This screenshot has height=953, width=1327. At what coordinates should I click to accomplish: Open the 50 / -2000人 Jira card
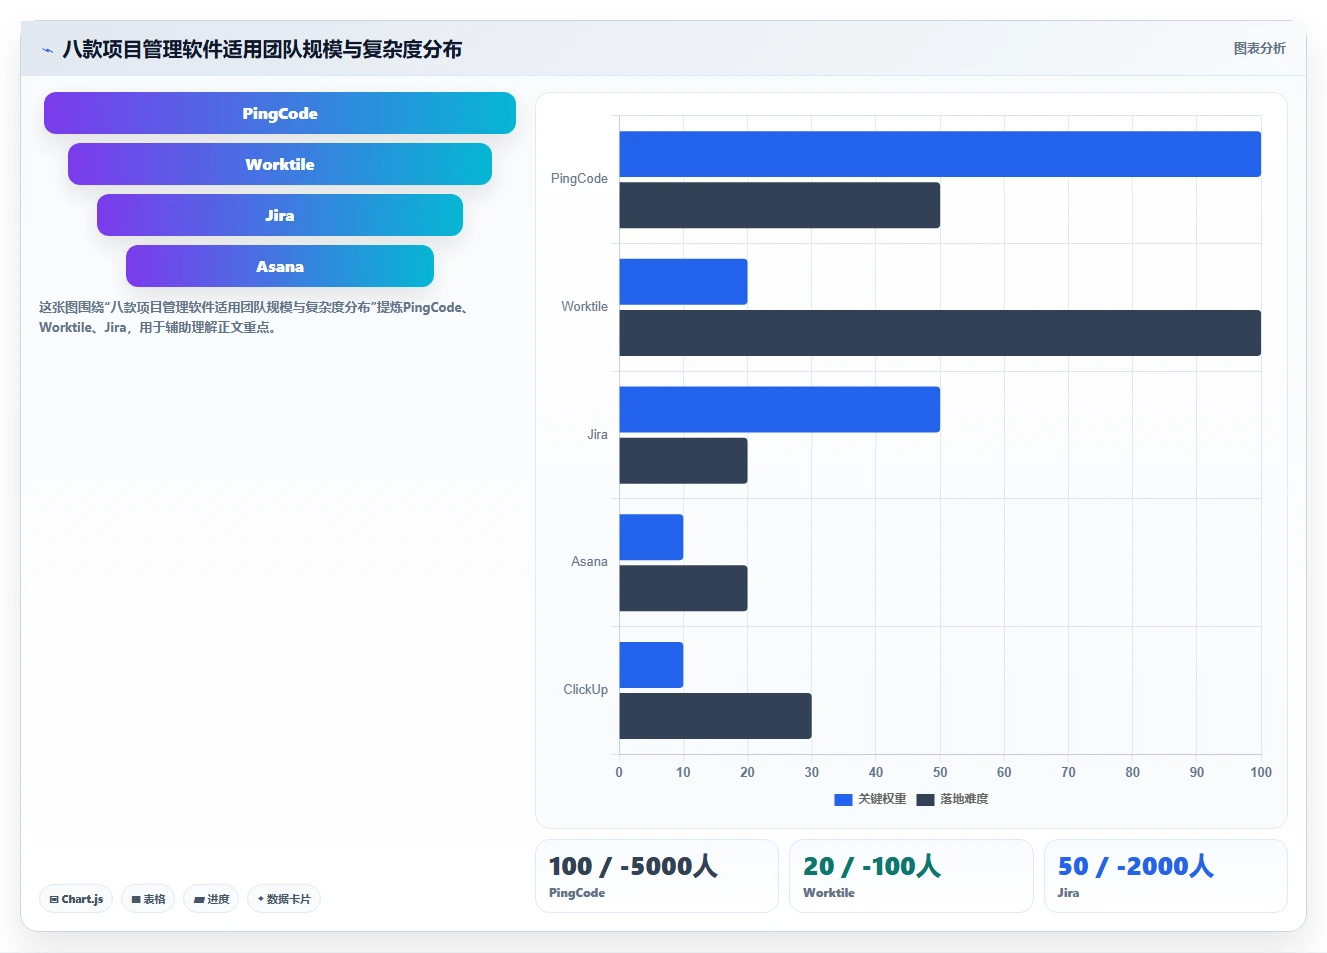pos(1165,876)
